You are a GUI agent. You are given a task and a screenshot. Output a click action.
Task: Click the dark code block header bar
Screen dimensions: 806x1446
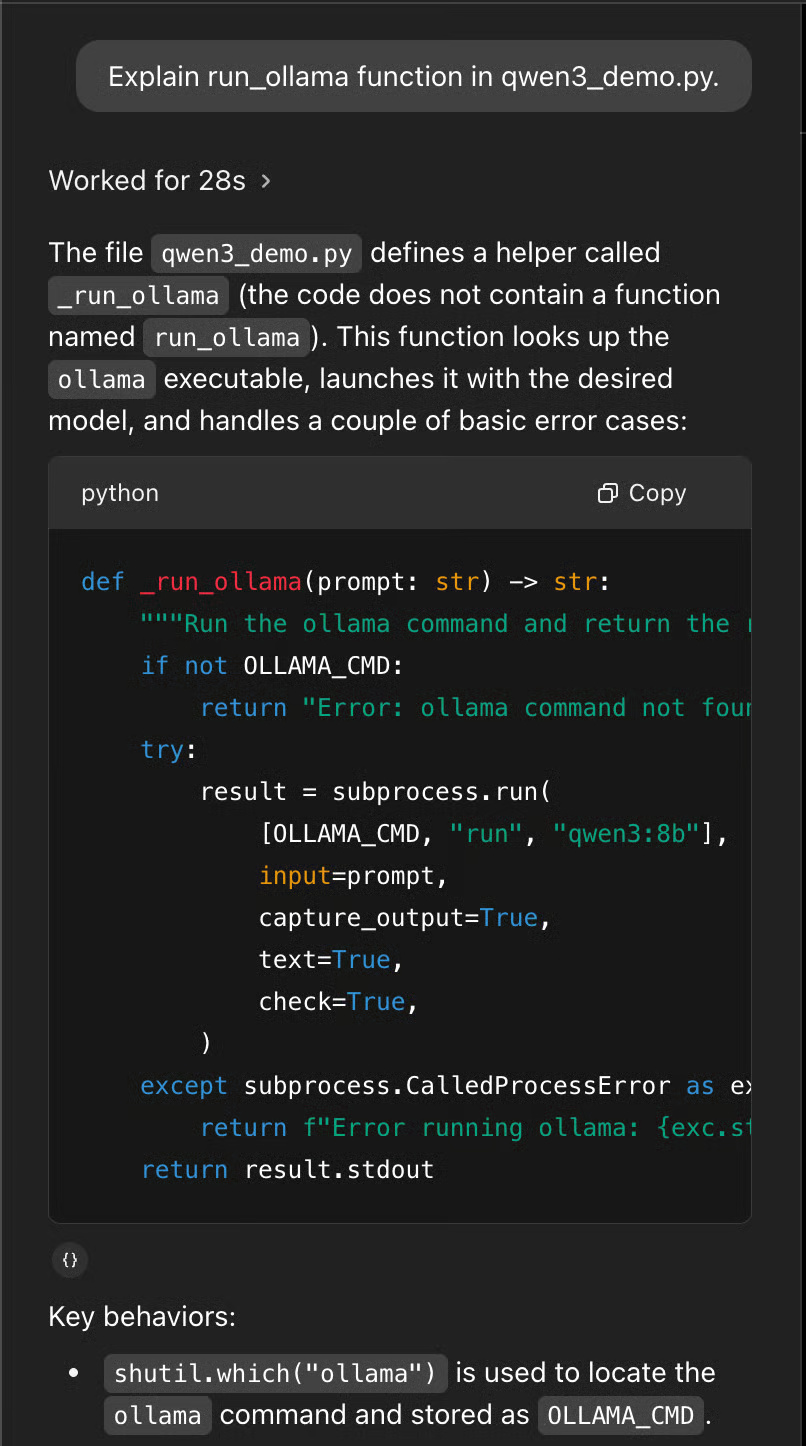coord(400,492)
